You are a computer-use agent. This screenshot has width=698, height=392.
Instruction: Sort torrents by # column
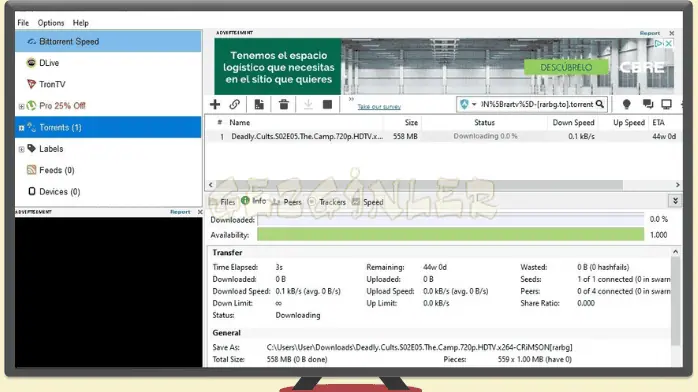coord(219,122)
